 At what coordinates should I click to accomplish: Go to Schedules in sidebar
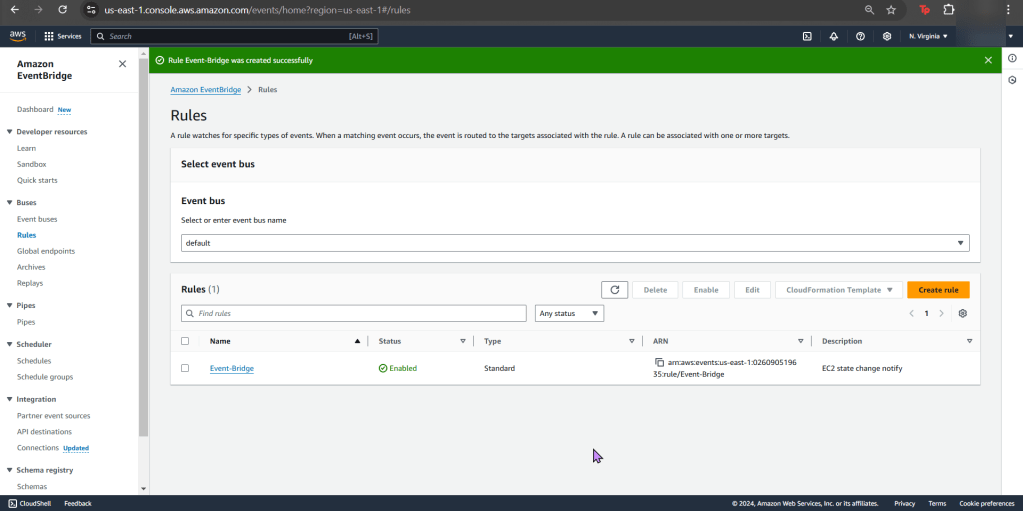34,361
